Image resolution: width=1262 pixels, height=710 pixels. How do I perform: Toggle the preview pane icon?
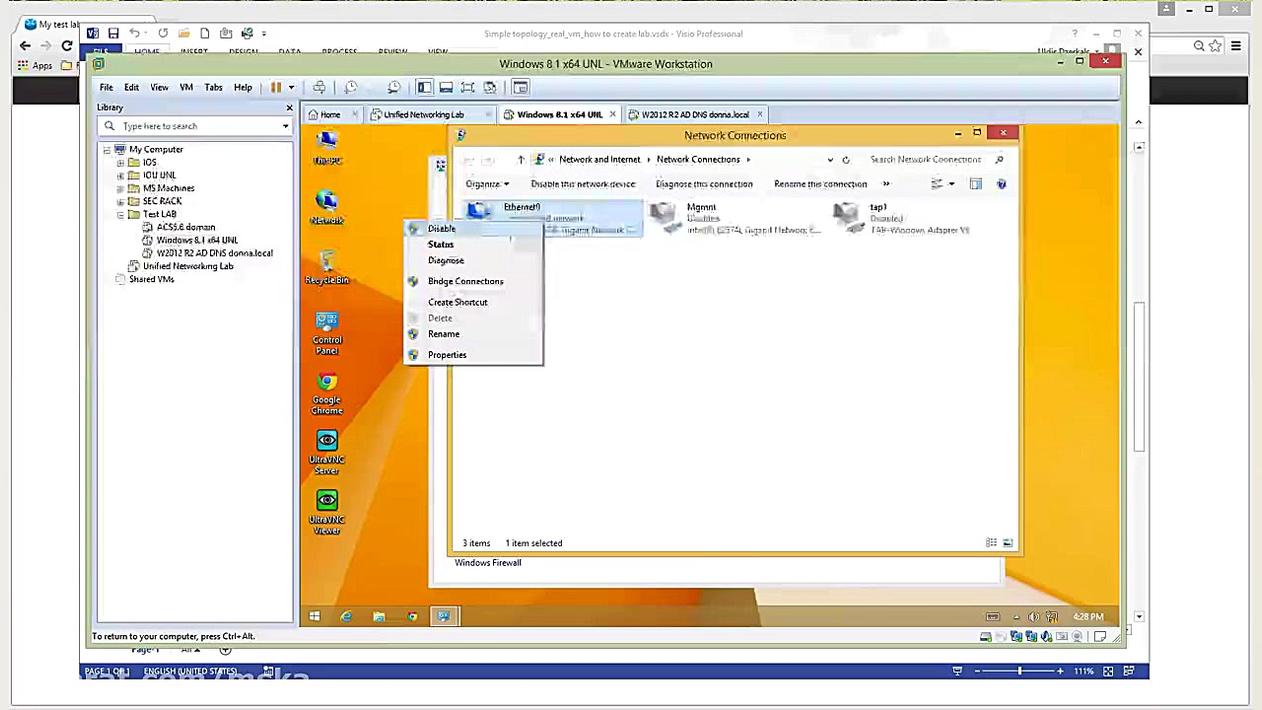(976, 184)
